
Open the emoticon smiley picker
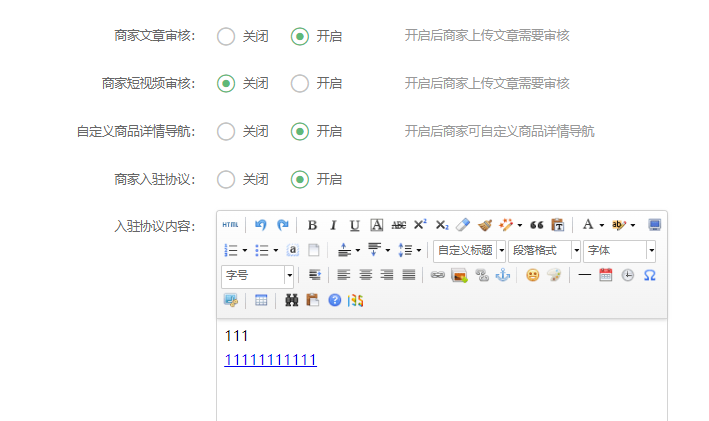(x=532, y=275)
